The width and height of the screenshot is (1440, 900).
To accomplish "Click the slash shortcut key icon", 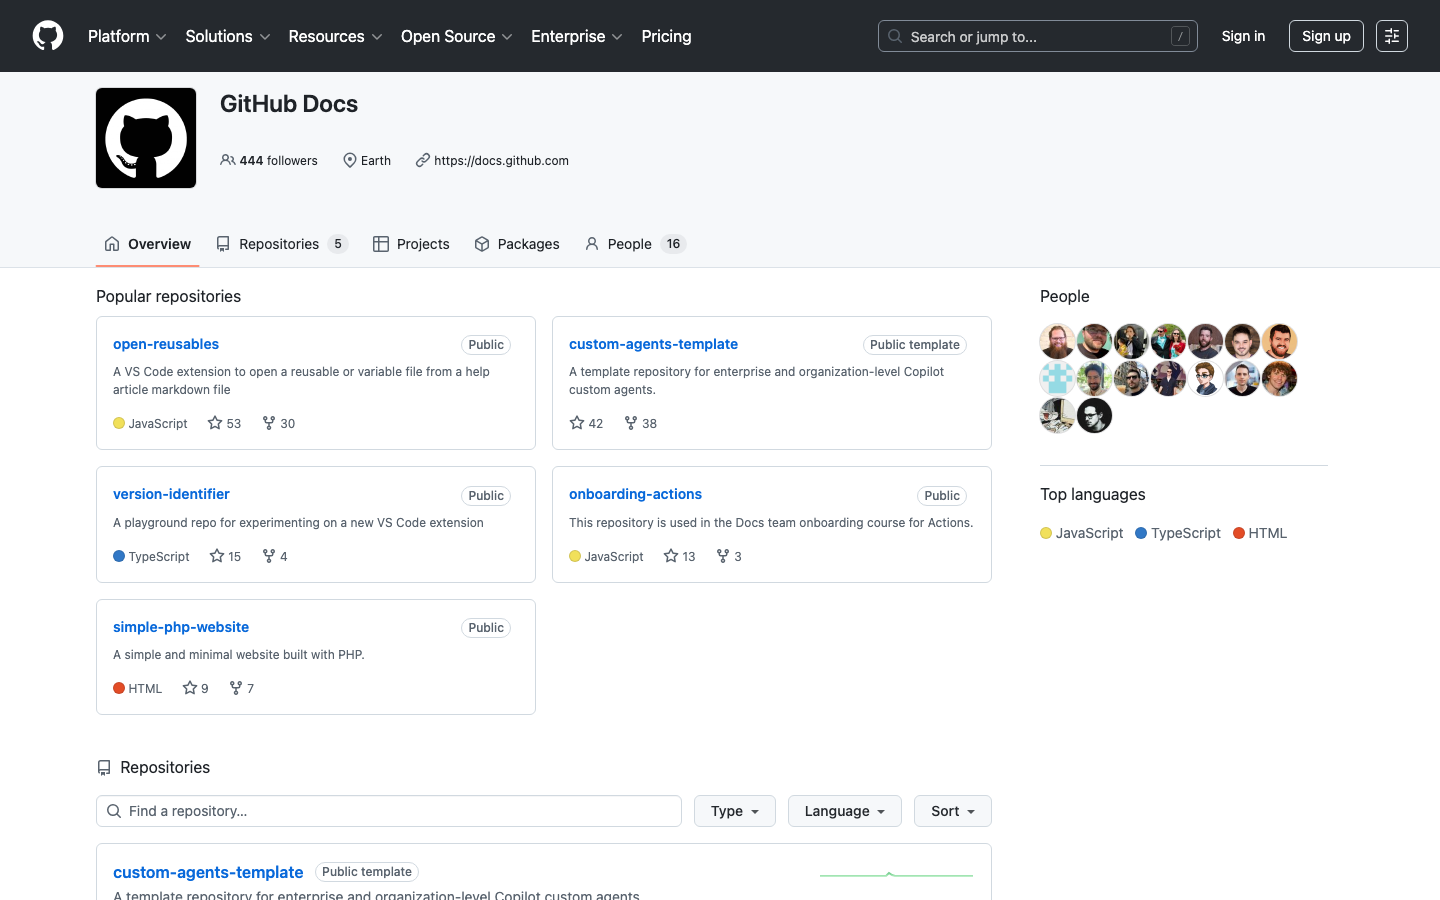I will tap(1180, 36).
